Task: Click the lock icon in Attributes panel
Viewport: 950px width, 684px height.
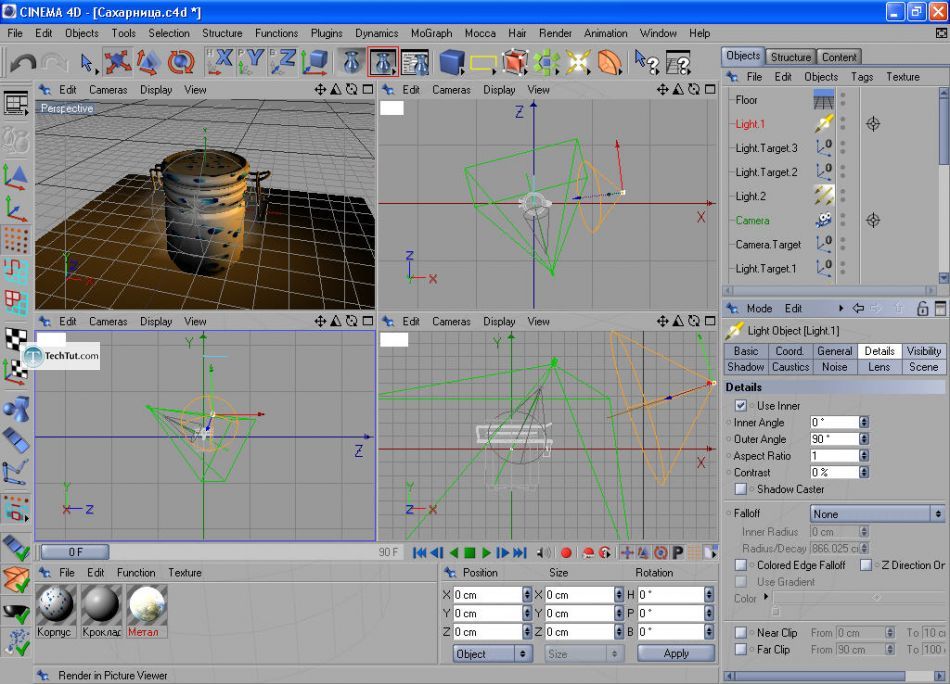Action: click(922, 308)
